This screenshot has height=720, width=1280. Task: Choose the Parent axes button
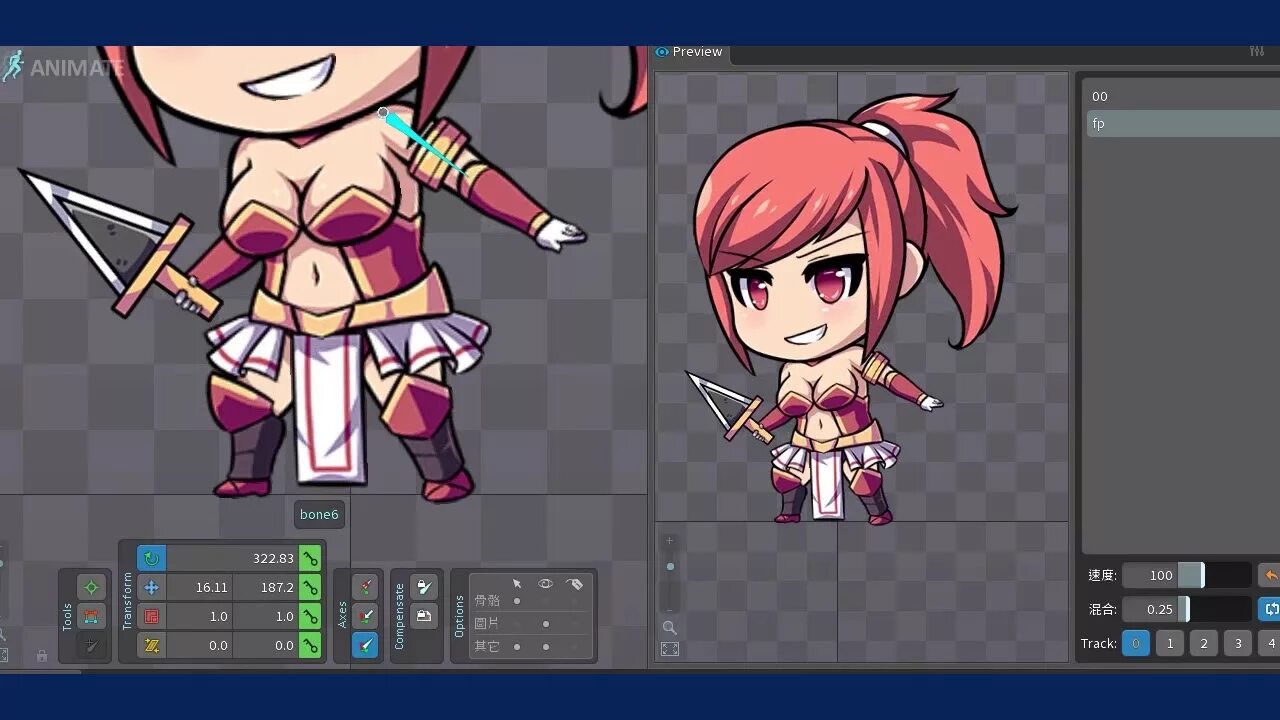(365, 616)
